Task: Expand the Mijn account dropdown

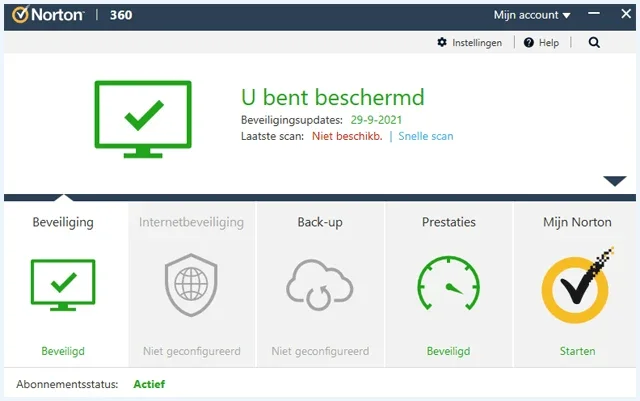Action: (532, 15)
